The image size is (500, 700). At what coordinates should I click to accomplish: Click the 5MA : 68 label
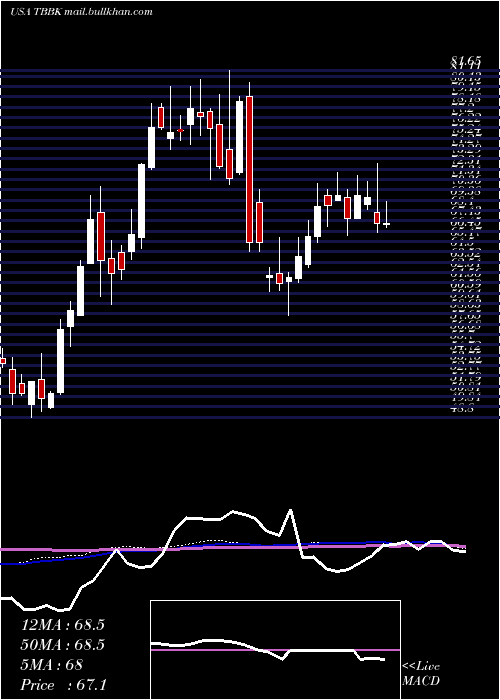[x=52, y=665]
